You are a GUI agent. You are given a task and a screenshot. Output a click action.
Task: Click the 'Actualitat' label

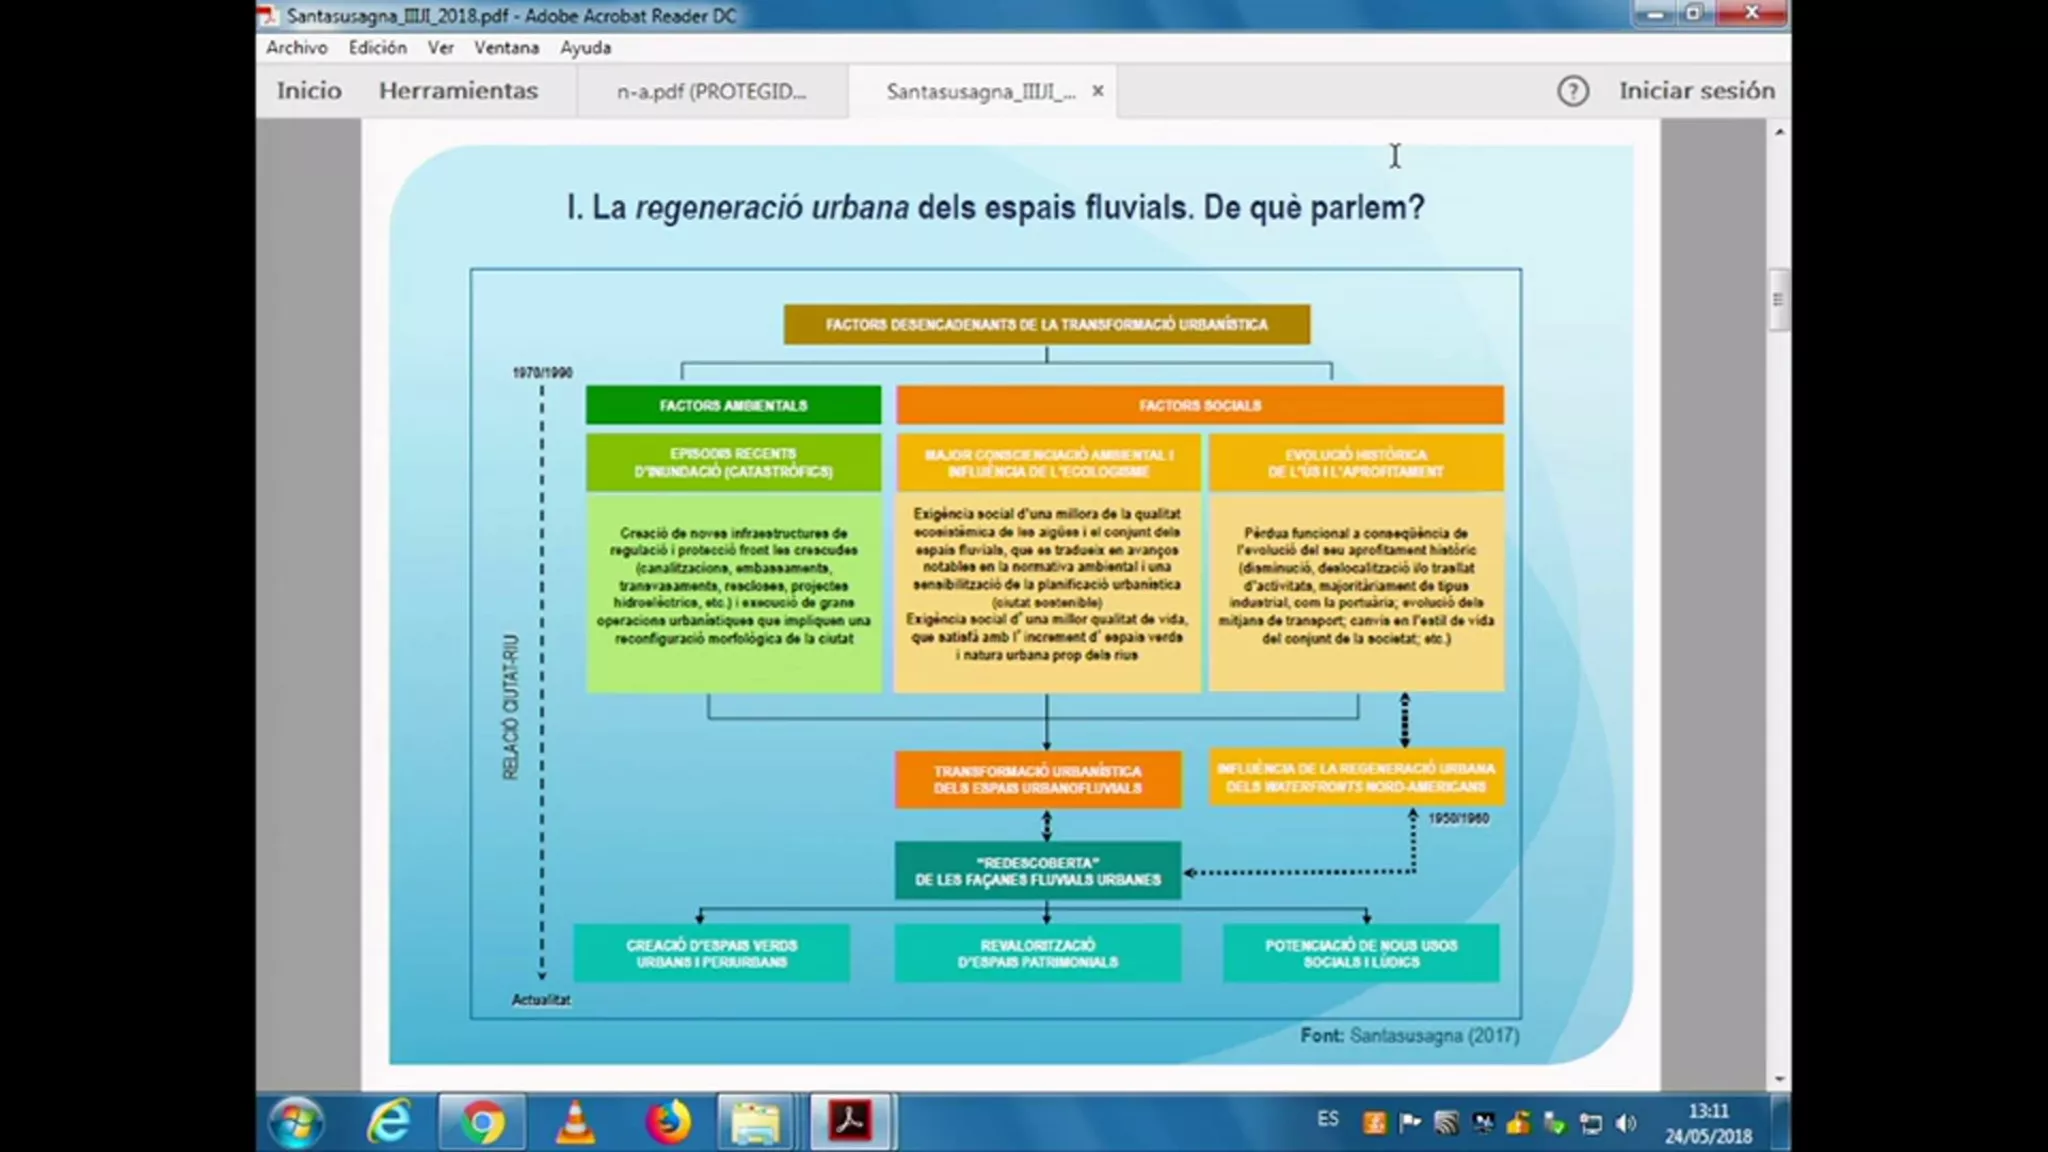pos(541,1000)
